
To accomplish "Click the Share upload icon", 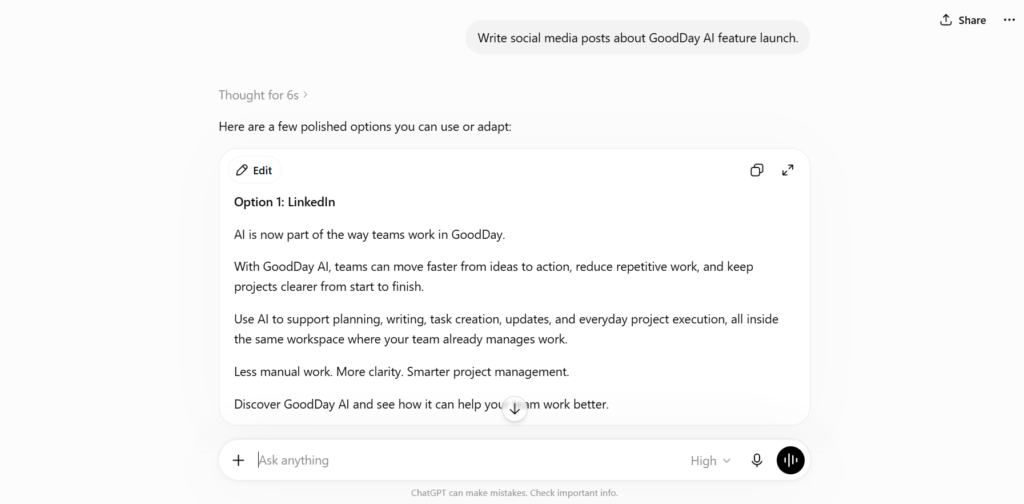I will (945, 20).
